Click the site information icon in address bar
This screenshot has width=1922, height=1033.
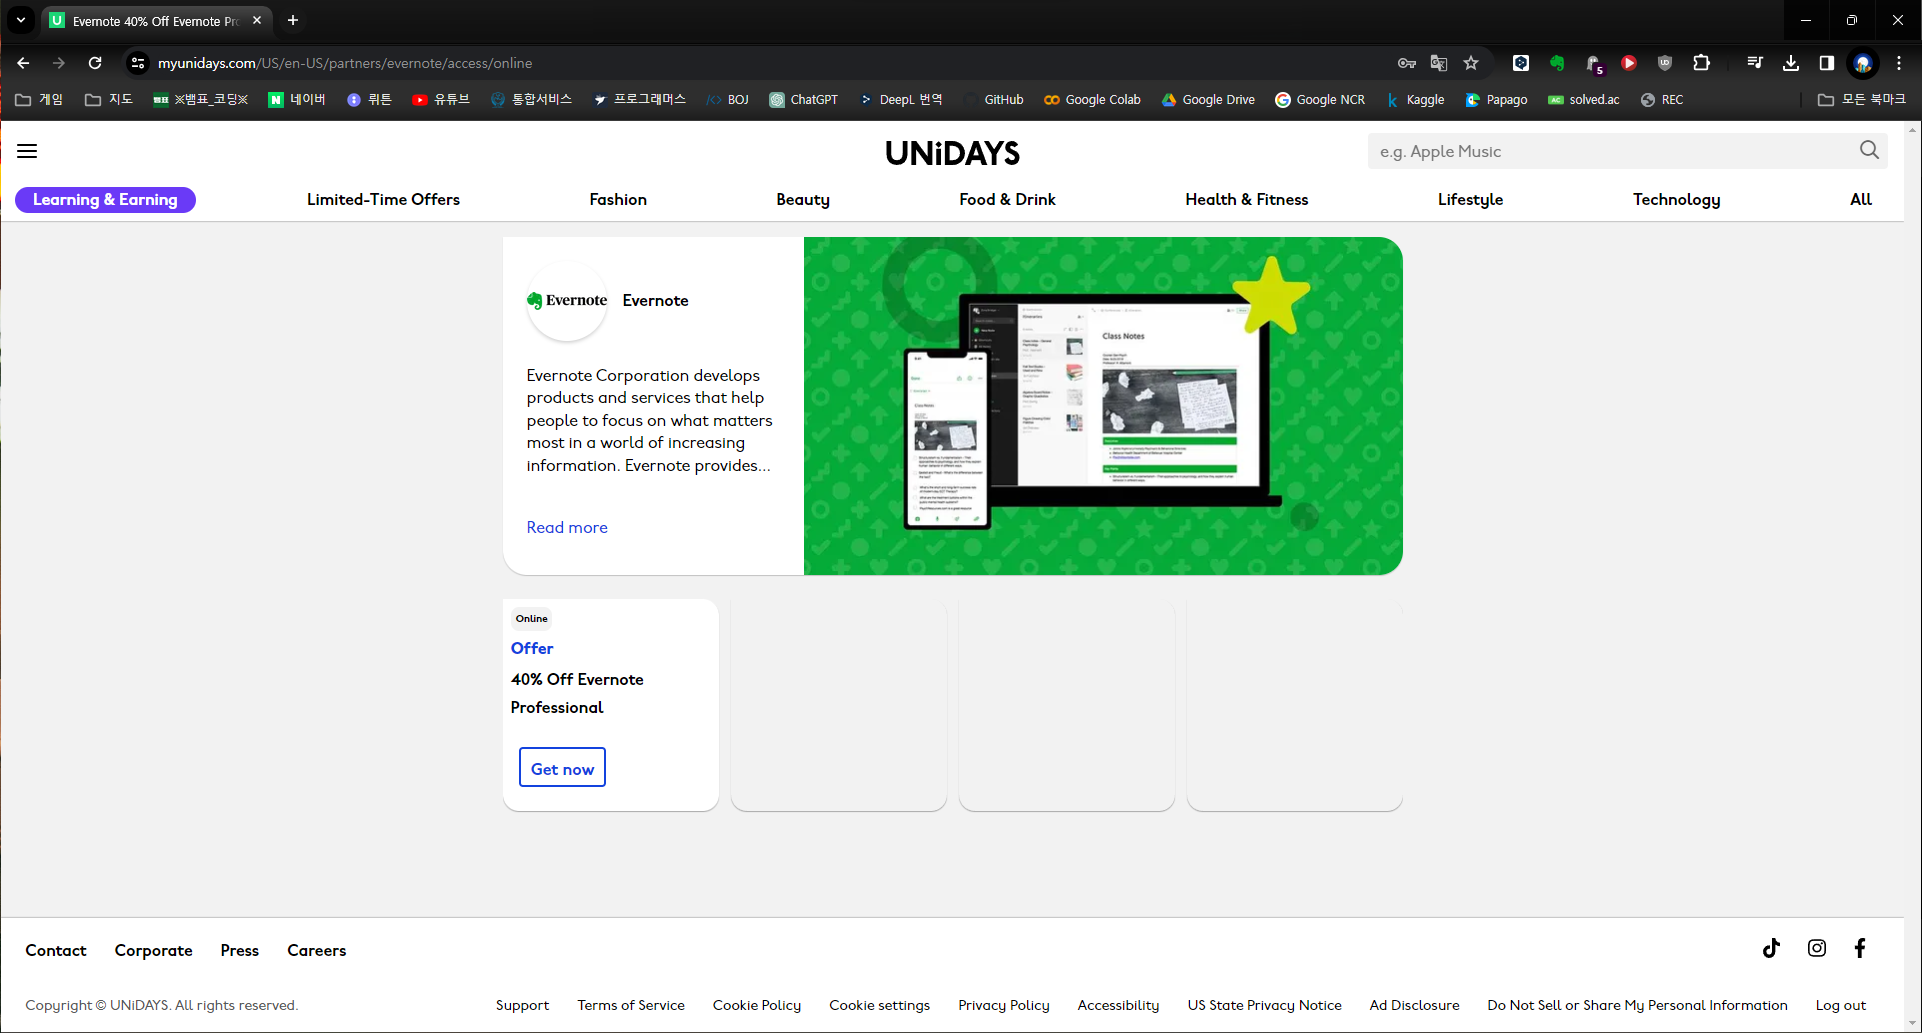pyautogui.click(x=138, y=63)
